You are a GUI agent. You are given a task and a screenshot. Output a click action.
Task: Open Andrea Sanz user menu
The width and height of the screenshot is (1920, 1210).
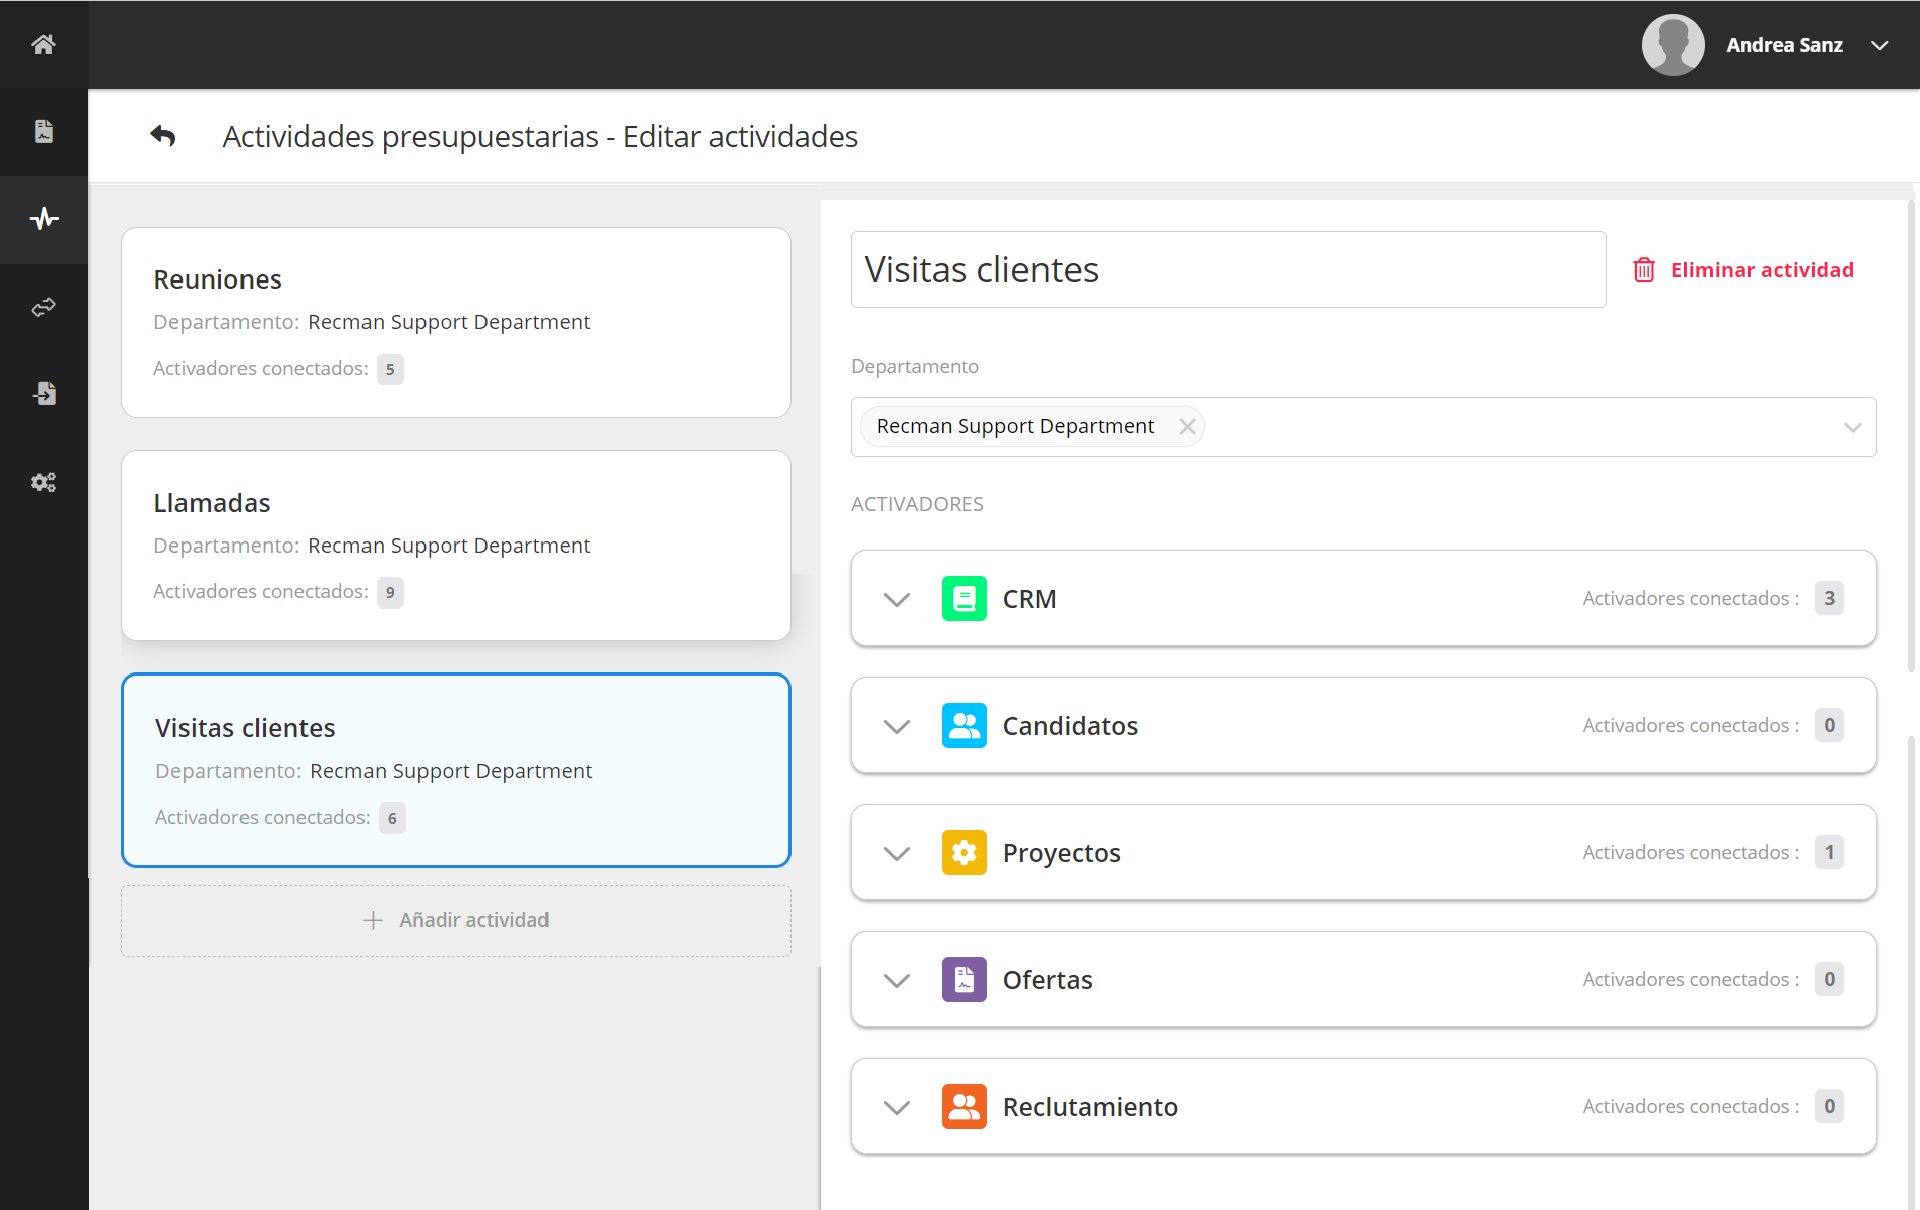point(1784,45)
